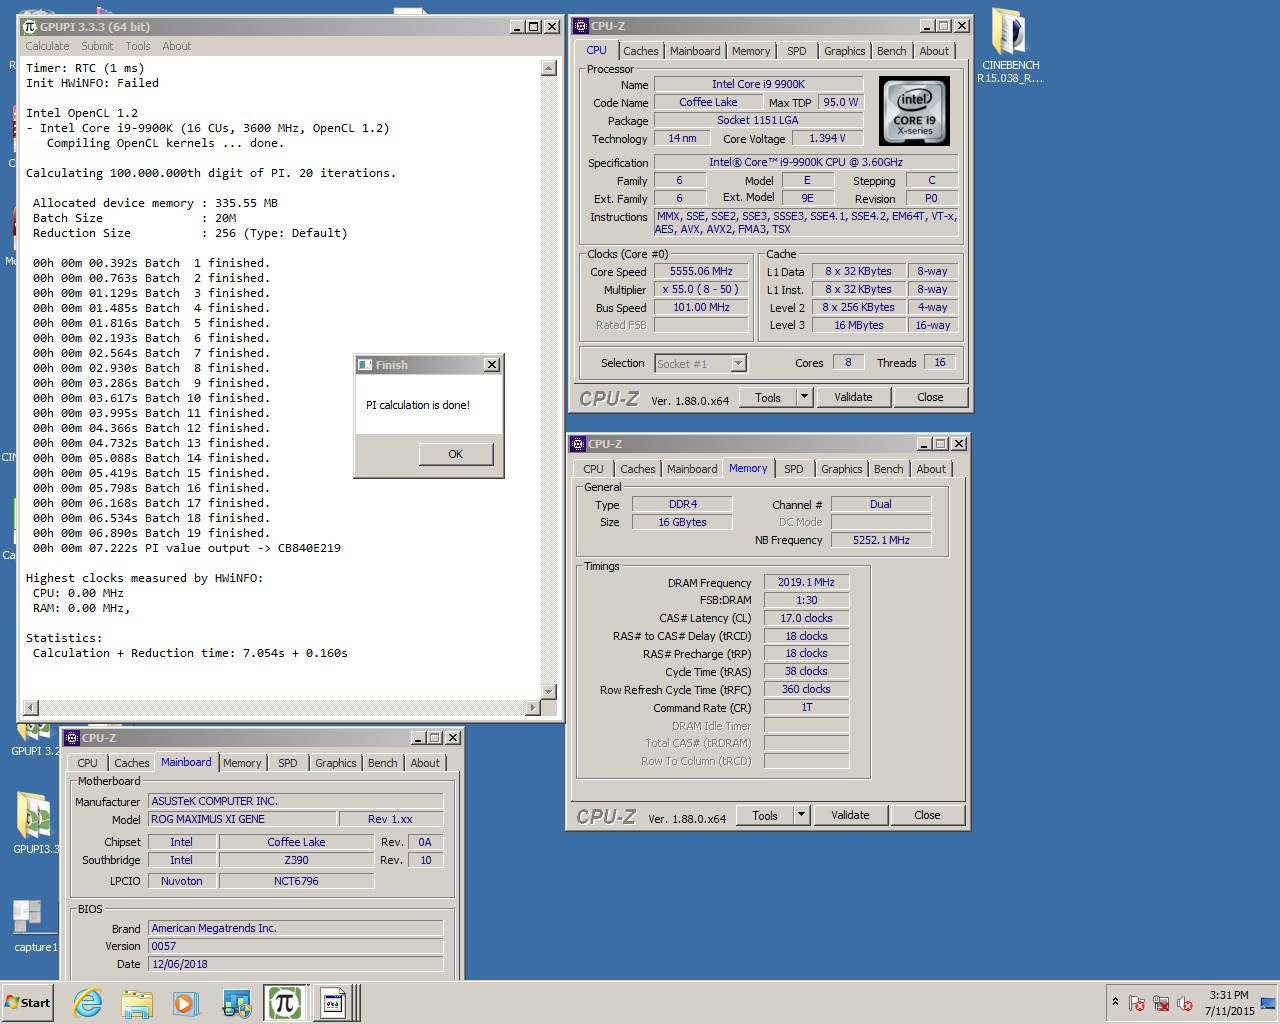This screenshot has height=1024, width=1280.
Task: Open the GPUPI3.3 desktop folder icon
Action: click(33, 823)
